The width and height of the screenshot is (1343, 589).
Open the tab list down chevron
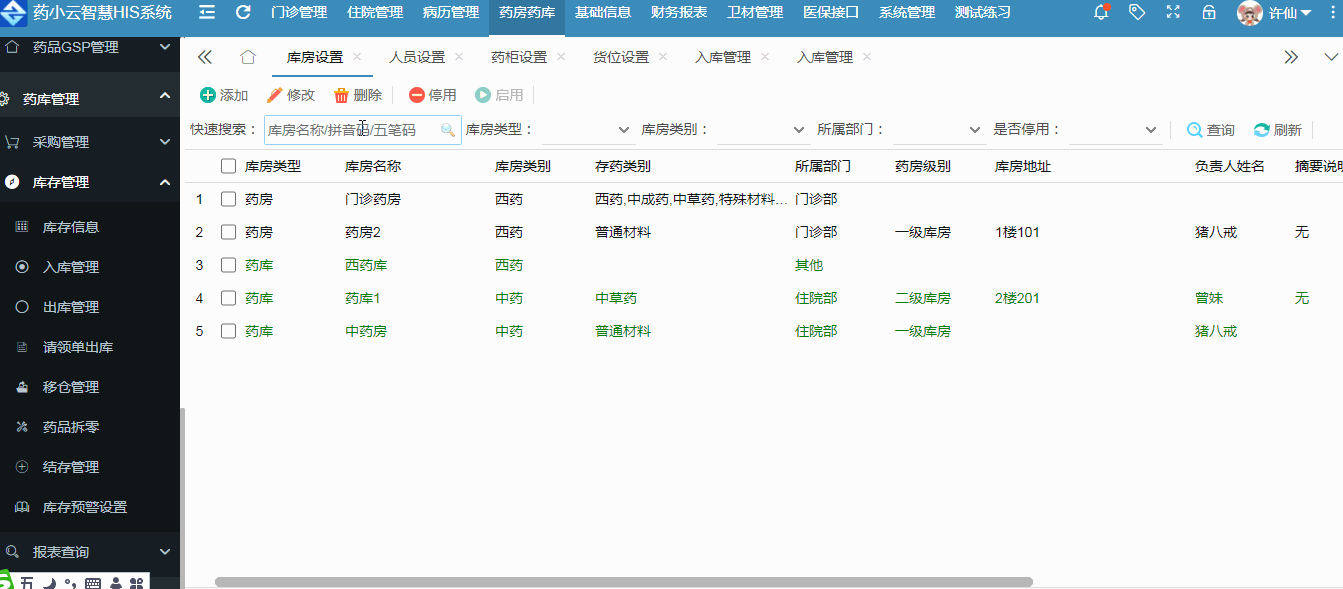pos(1330,57)
